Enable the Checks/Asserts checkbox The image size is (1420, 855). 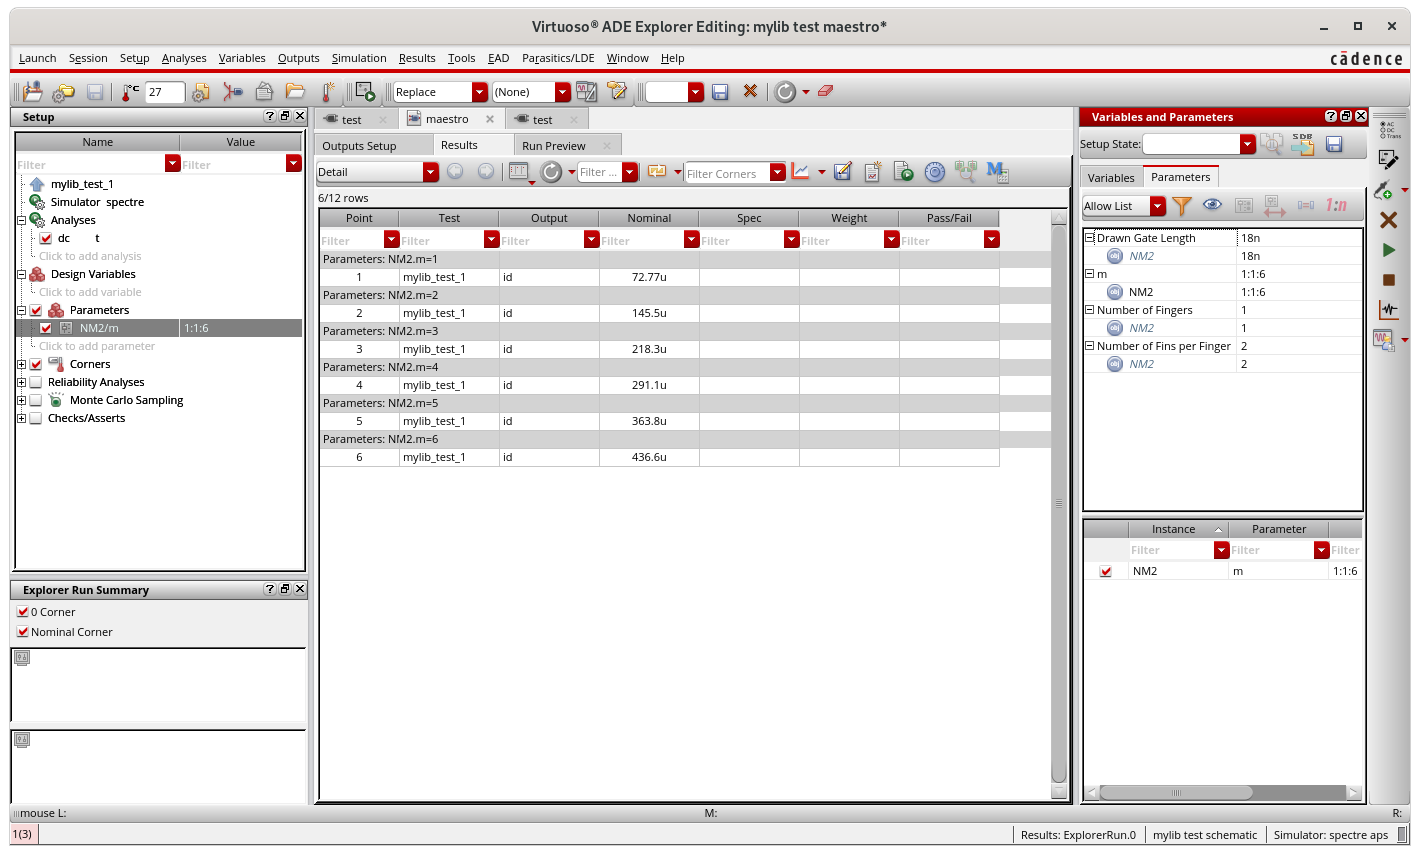click(36, 418)
